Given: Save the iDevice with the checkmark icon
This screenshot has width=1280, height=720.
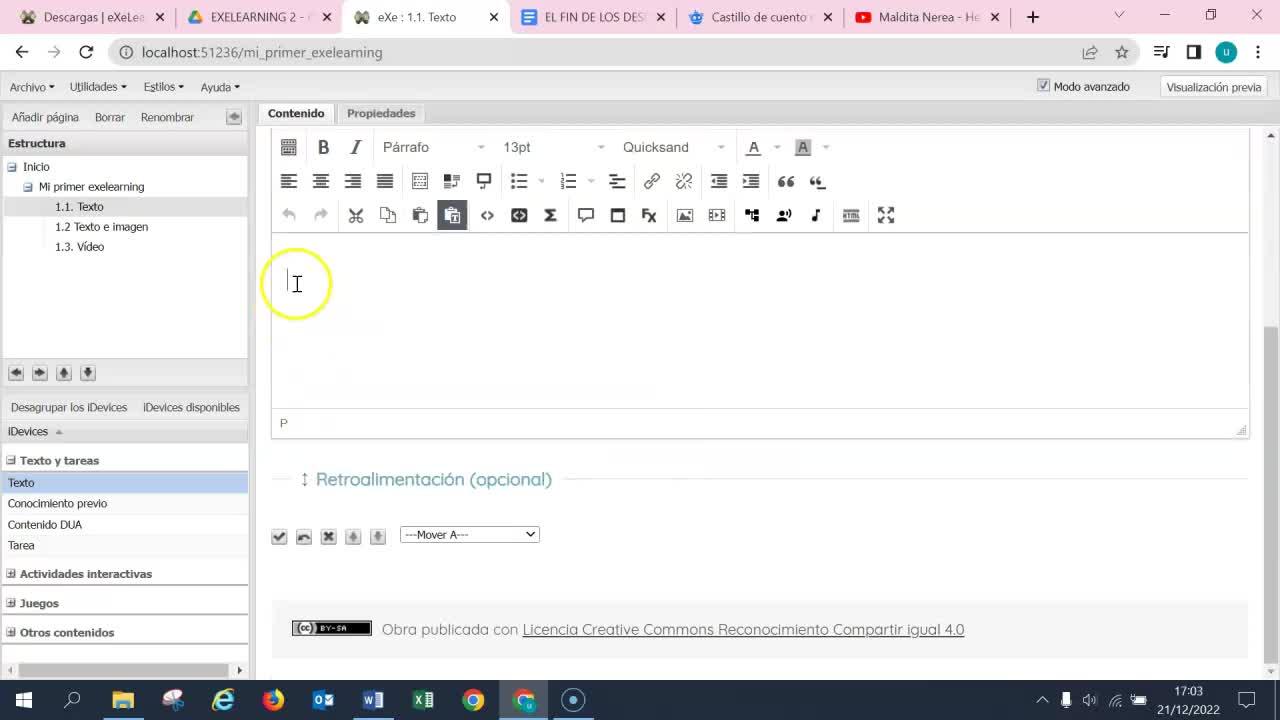Looking at the screenshot, I should [279, 537].
